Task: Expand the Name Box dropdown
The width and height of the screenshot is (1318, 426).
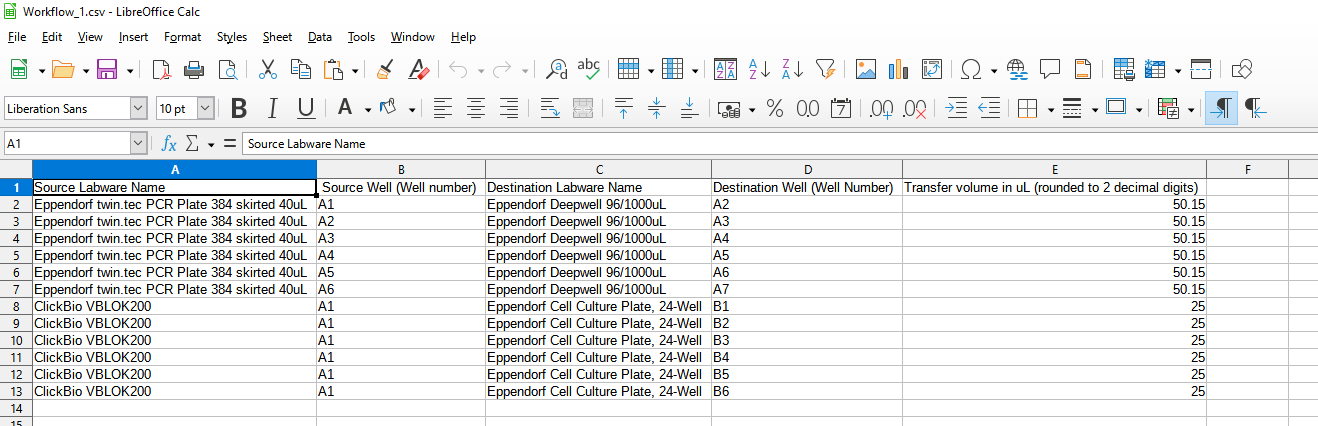Action: point(139,144)
